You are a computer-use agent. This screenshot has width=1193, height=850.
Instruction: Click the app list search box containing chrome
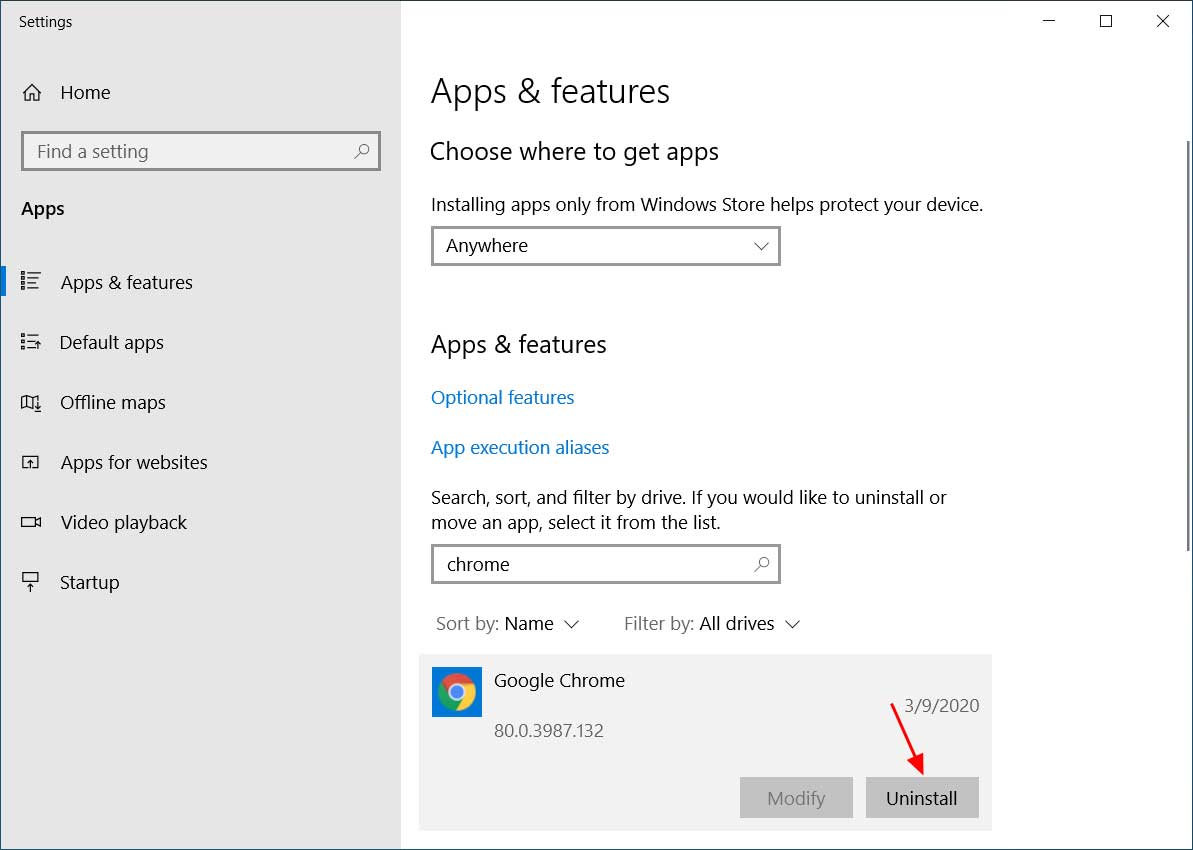pyautogui.click(x=606, y=564)
